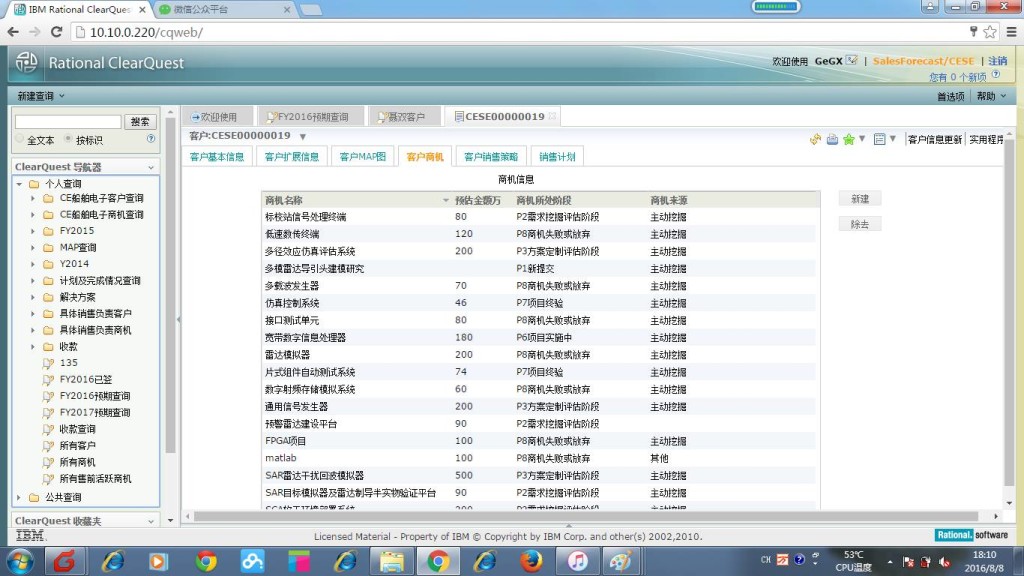Switch to the 销售计划 tab
The image size is (1024, 576).
[557, 157]
